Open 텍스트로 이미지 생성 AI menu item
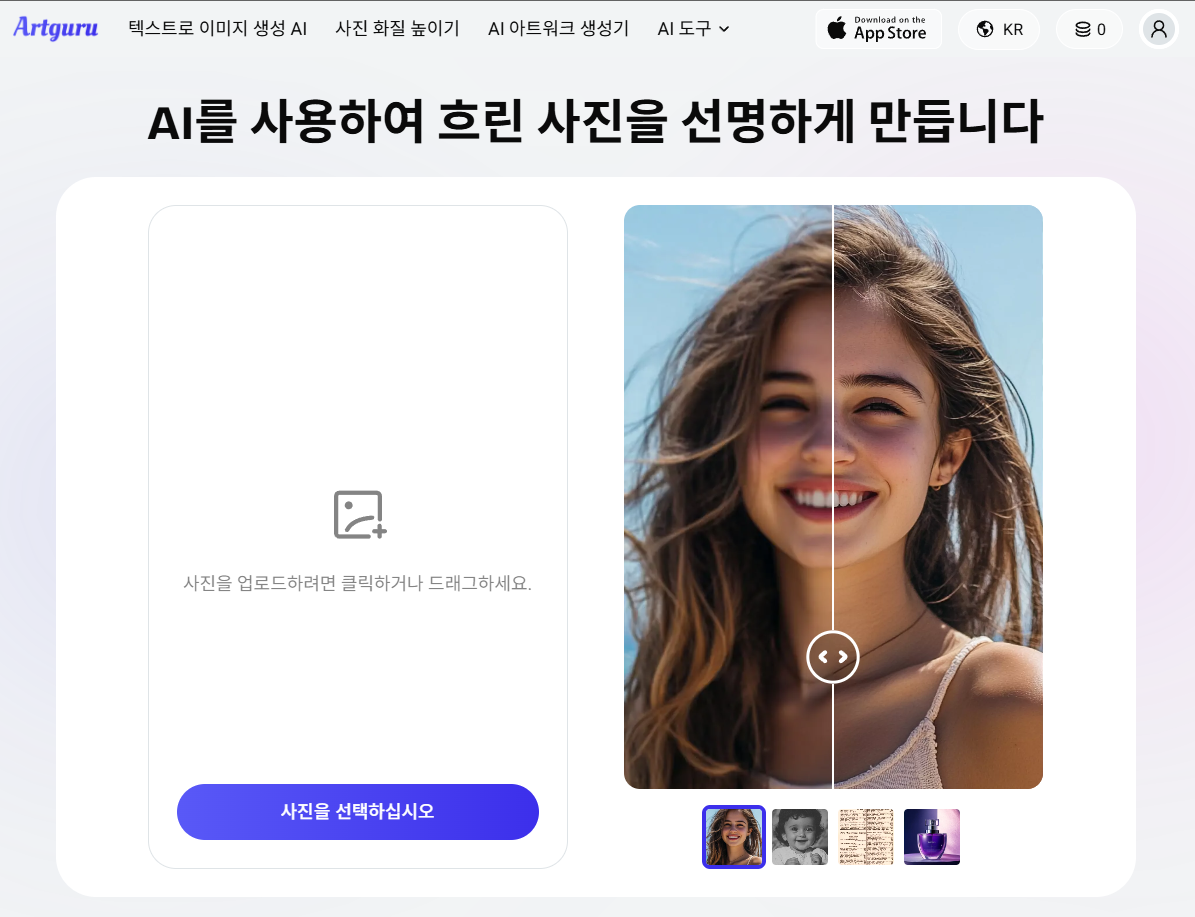1195x917 pixels. coord(217,28)
